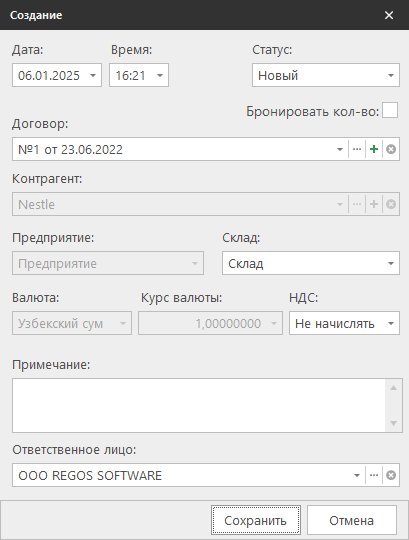Image resolution: width=409 pixels, height=540 pixels.
Task: Open the Дата calendar dropdown arrow
Action: point(93,75)
